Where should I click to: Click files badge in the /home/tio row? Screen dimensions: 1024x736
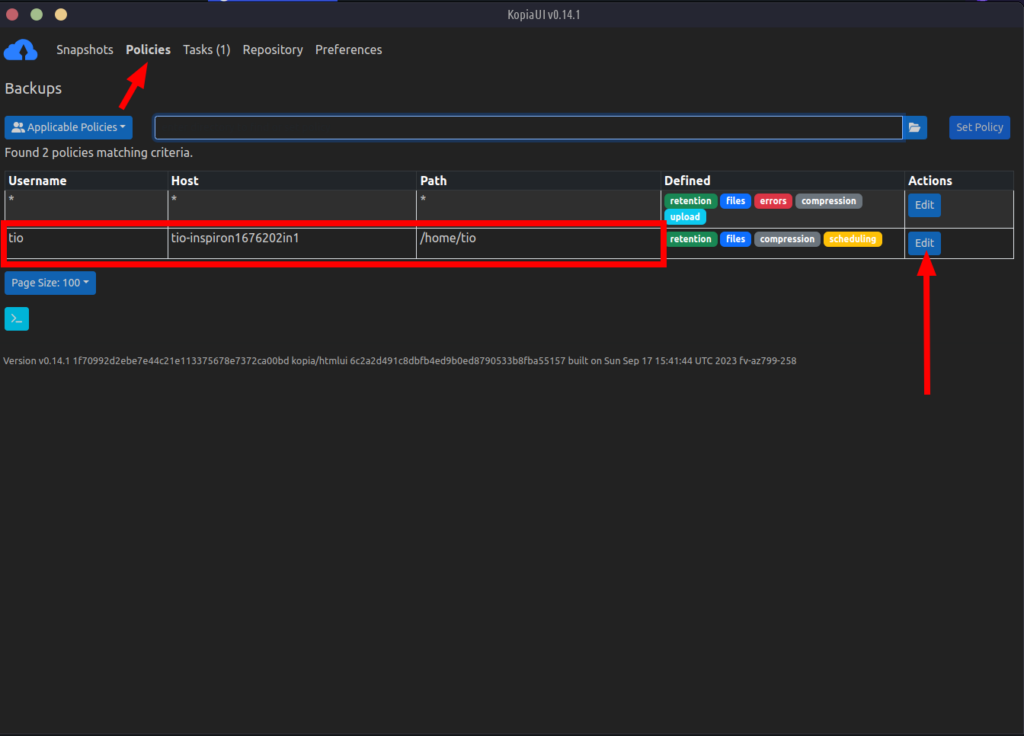tap(735, 239)
